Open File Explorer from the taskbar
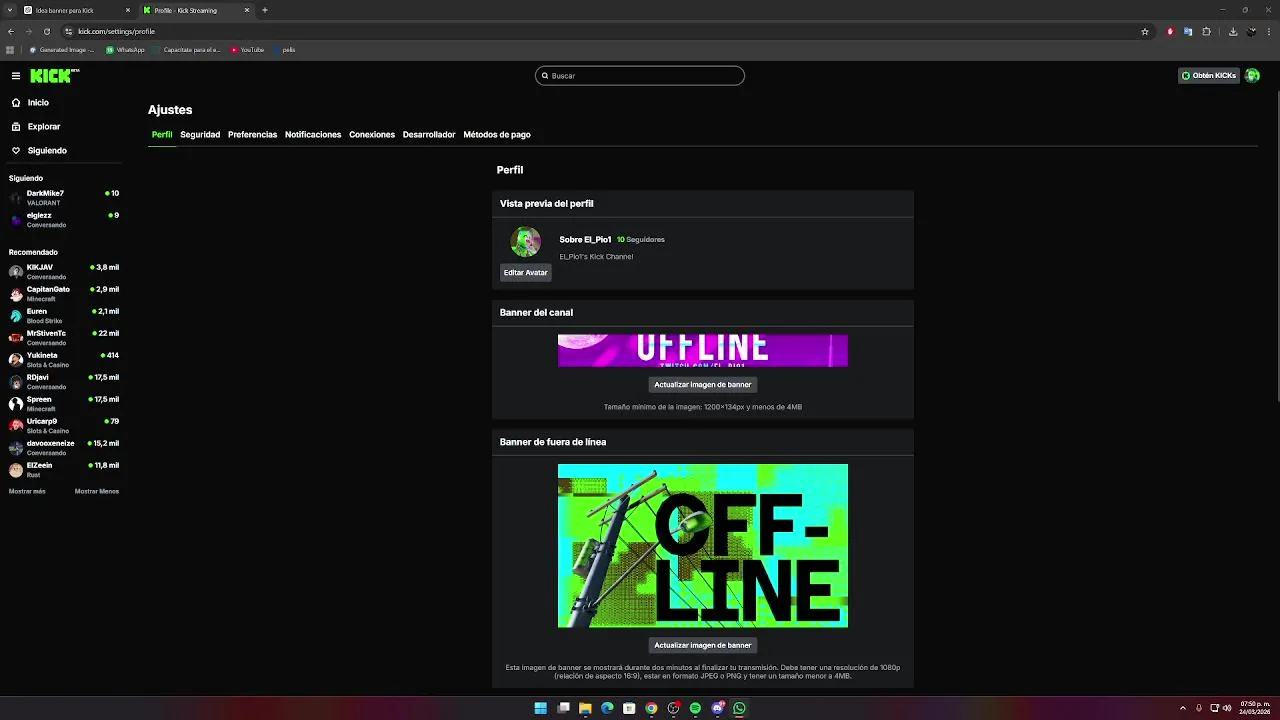Image resolution: width=1280 pixels, height=720 pixels. 585,708
